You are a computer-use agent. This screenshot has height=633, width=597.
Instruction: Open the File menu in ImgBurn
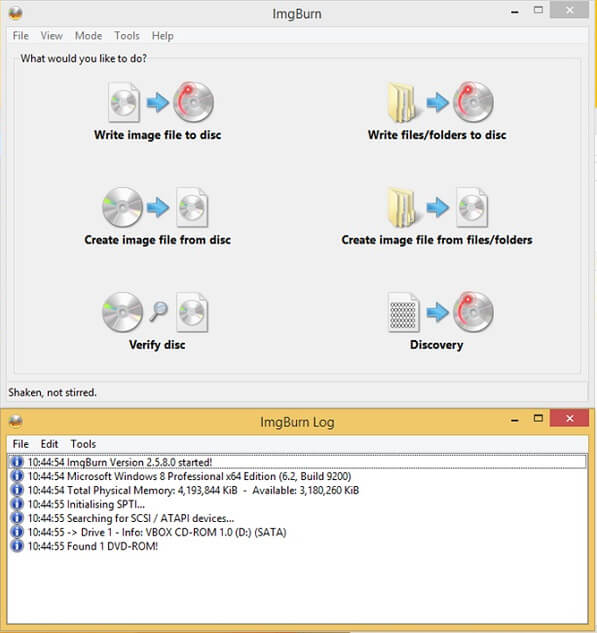coord(21,36)
